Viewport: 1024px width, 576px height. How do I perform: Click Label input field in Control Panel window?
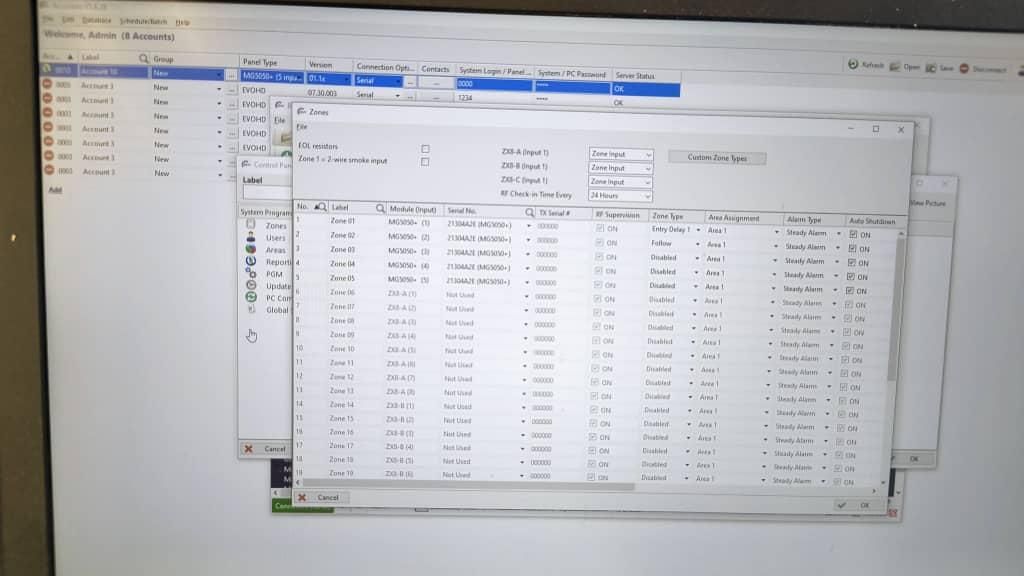267,192
